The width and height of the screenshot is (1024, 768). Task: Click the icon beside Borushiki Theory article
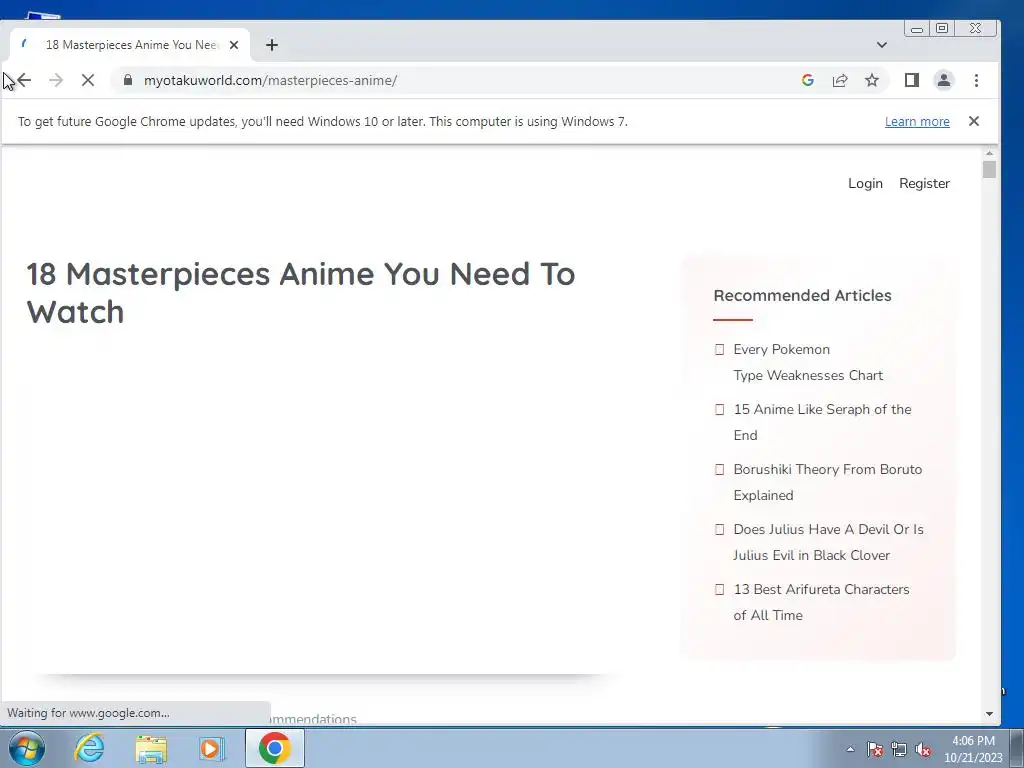point(719,470)
